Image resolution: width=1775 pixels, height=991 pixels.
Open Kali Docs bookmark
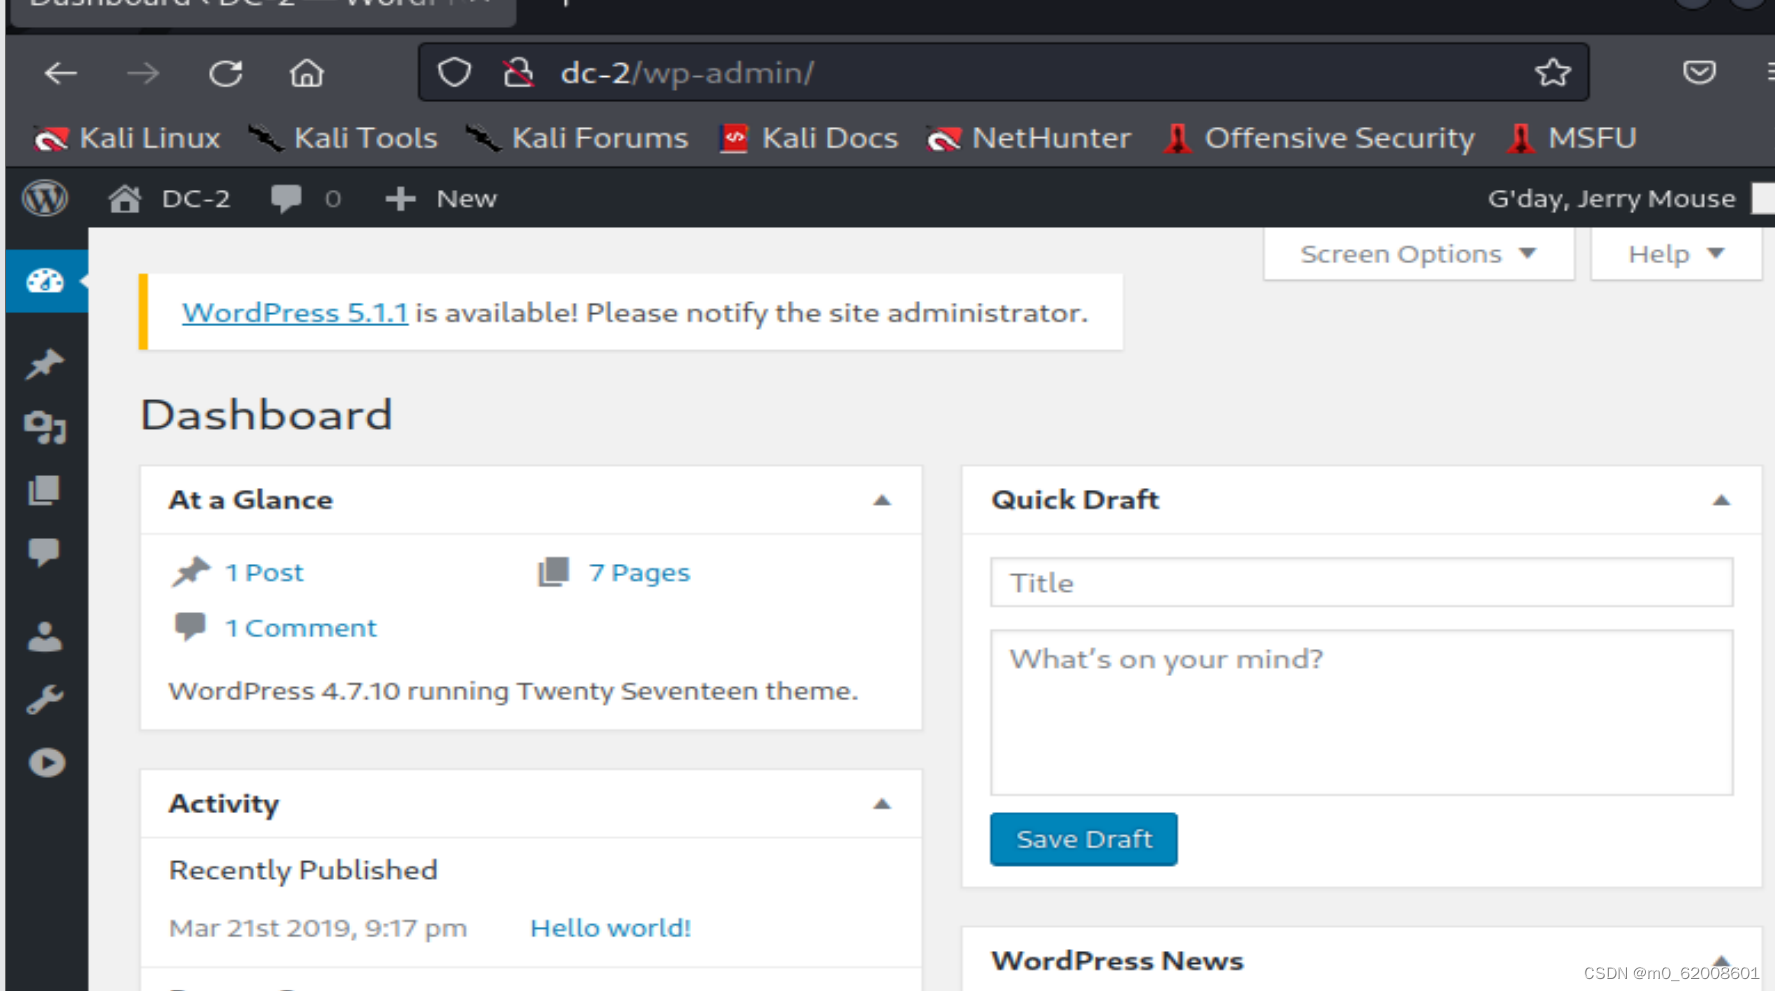(809, 138)
